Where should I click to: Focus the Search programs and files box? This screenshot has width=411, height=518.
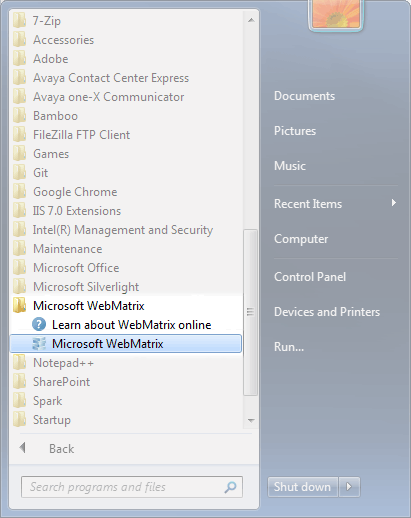pyautogui.click(x=132, y=487)
